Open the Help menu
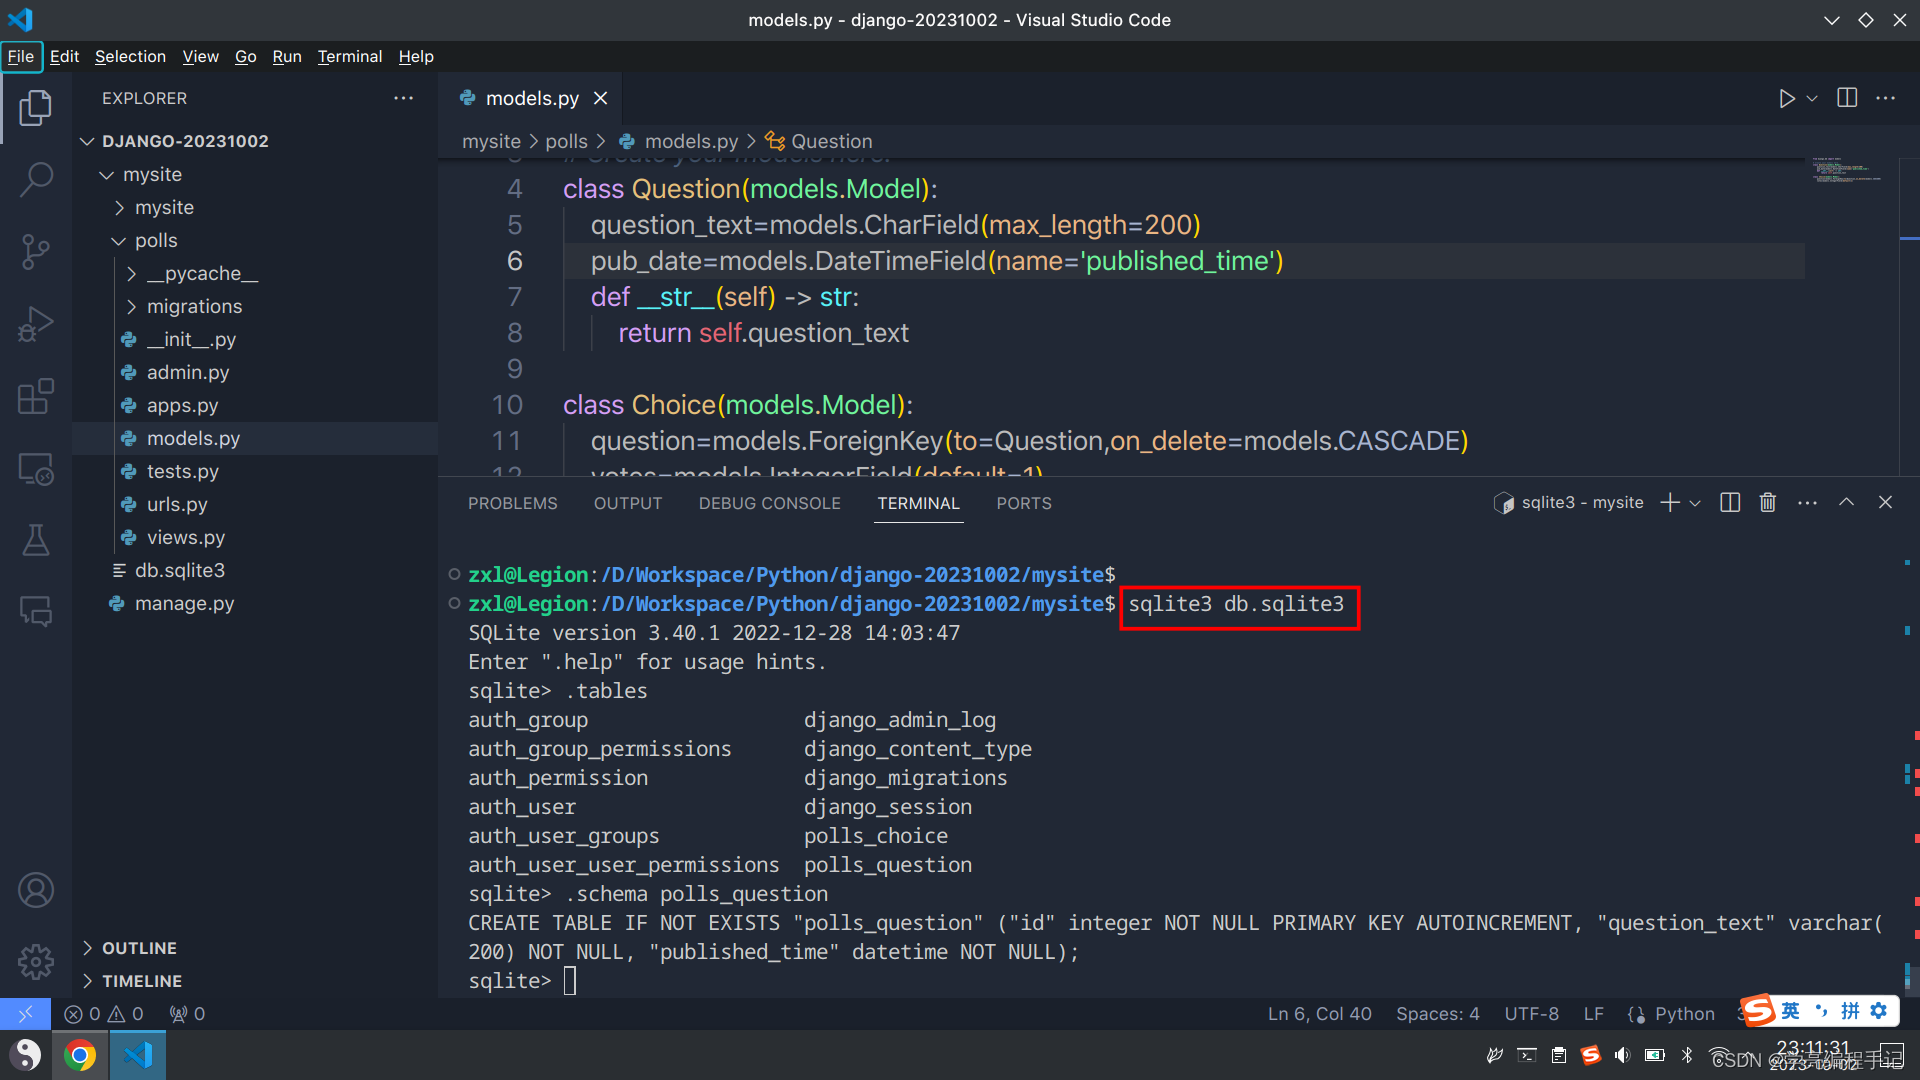 click(416, 56)
